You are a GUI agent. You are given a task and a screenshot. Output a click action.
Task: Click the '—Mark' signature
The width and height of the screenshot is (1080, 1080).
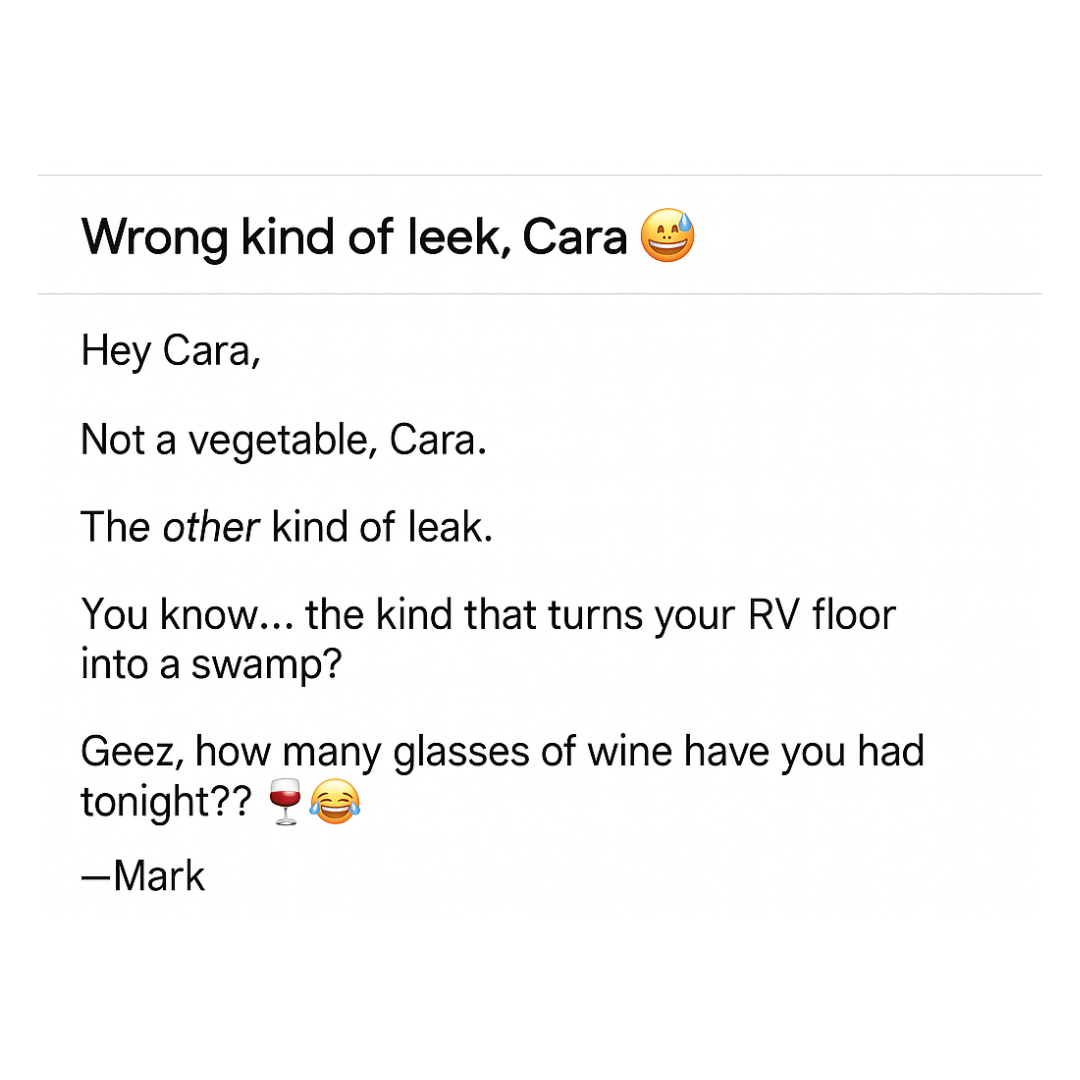[143, 876]
